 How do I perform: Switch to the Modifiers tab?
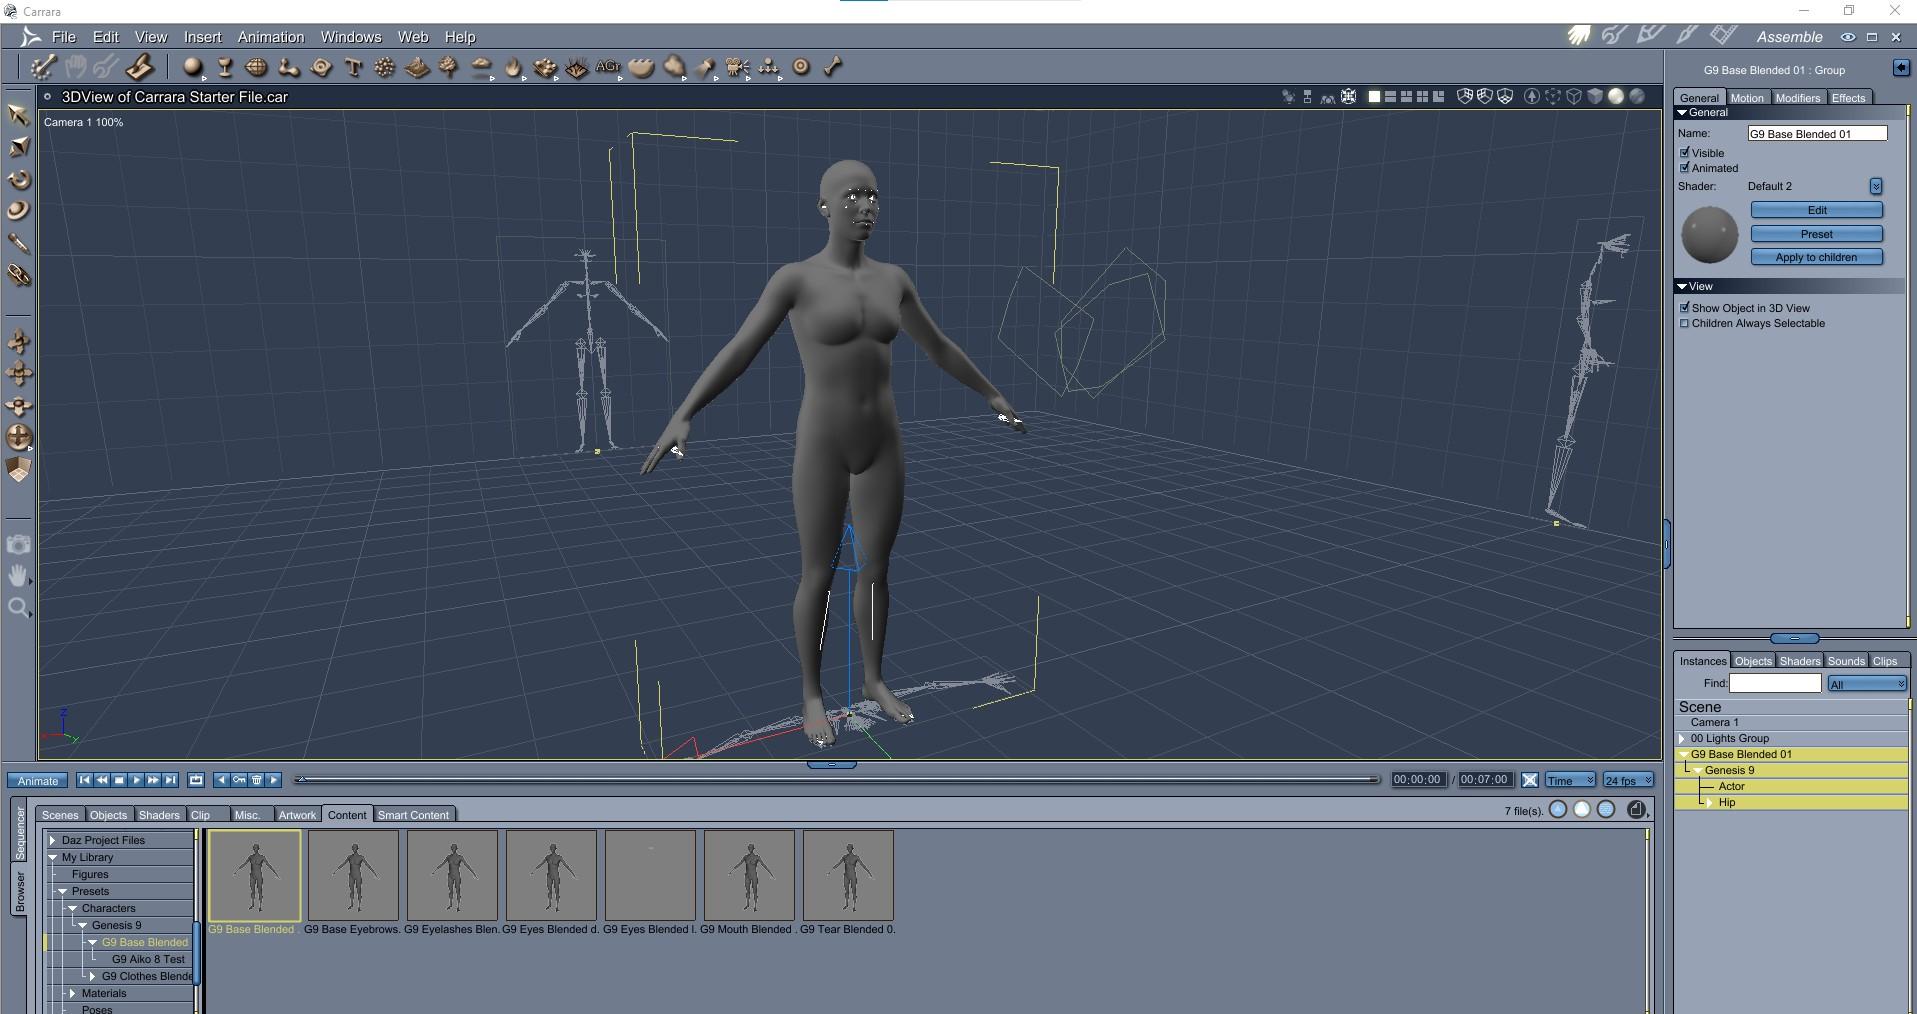1798,98
